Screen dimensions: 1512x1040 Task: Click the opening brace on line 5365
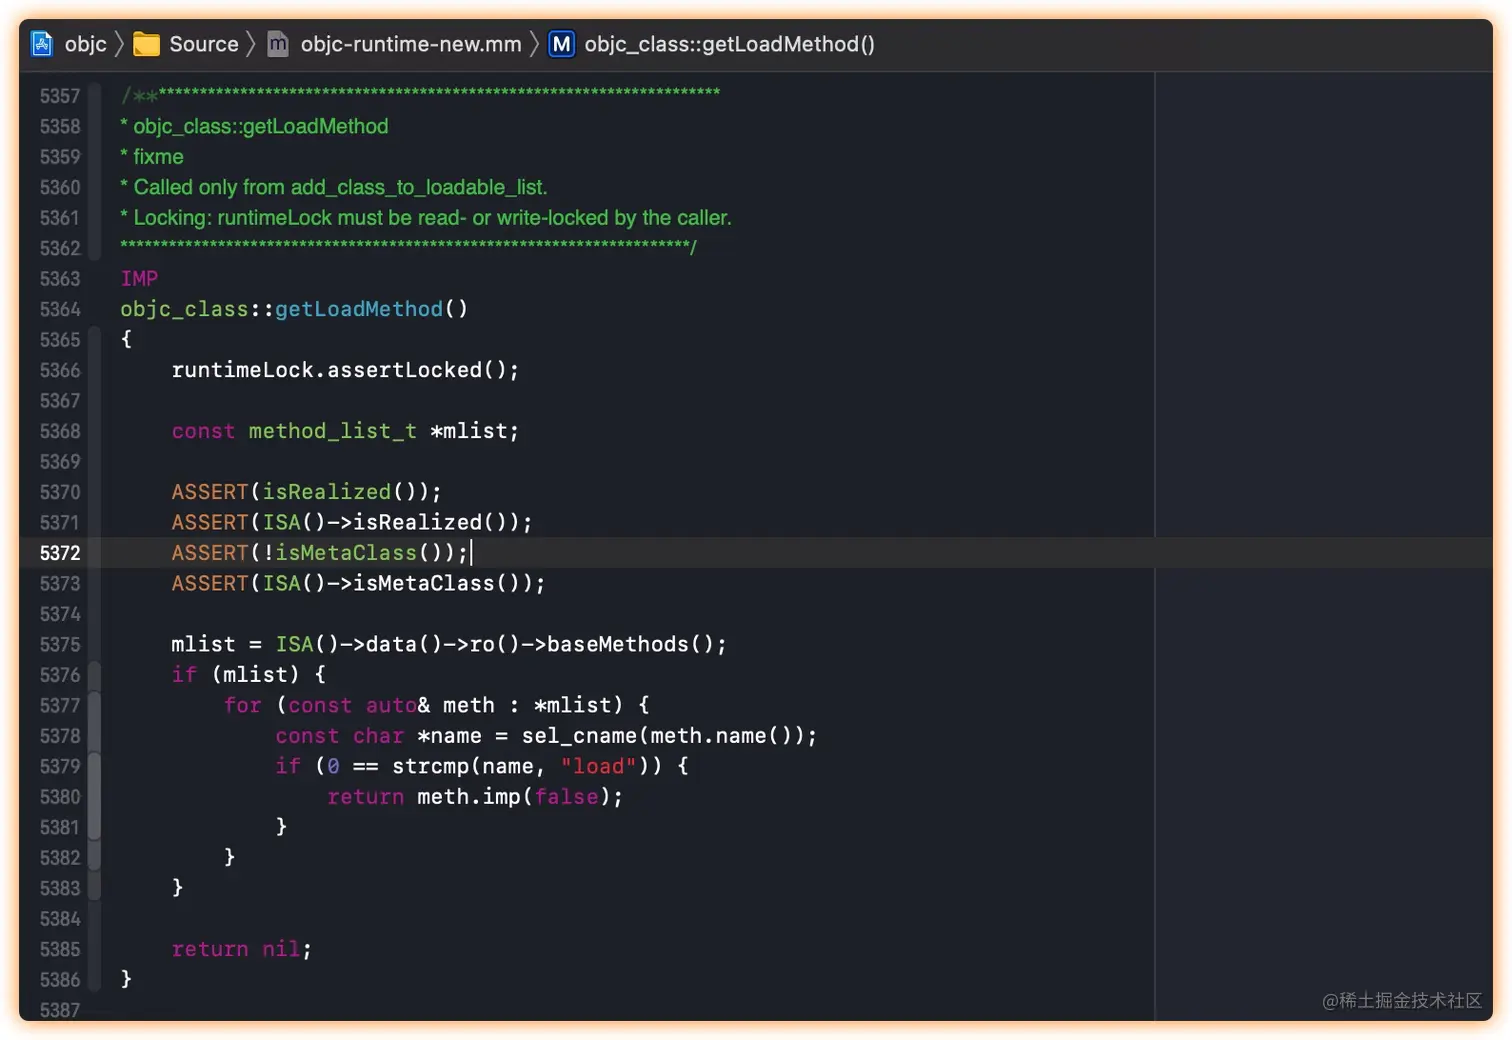(x=126, y=339)
